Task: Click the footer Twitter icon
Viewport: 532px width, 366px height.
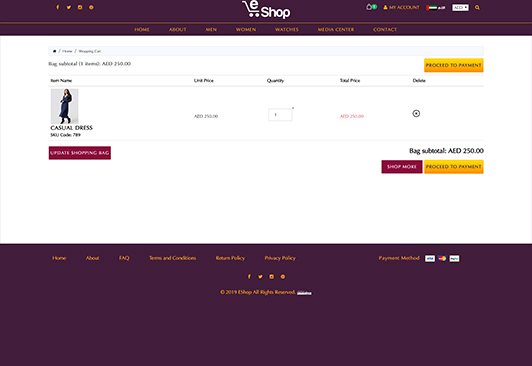Action: [x=260, y=276]
